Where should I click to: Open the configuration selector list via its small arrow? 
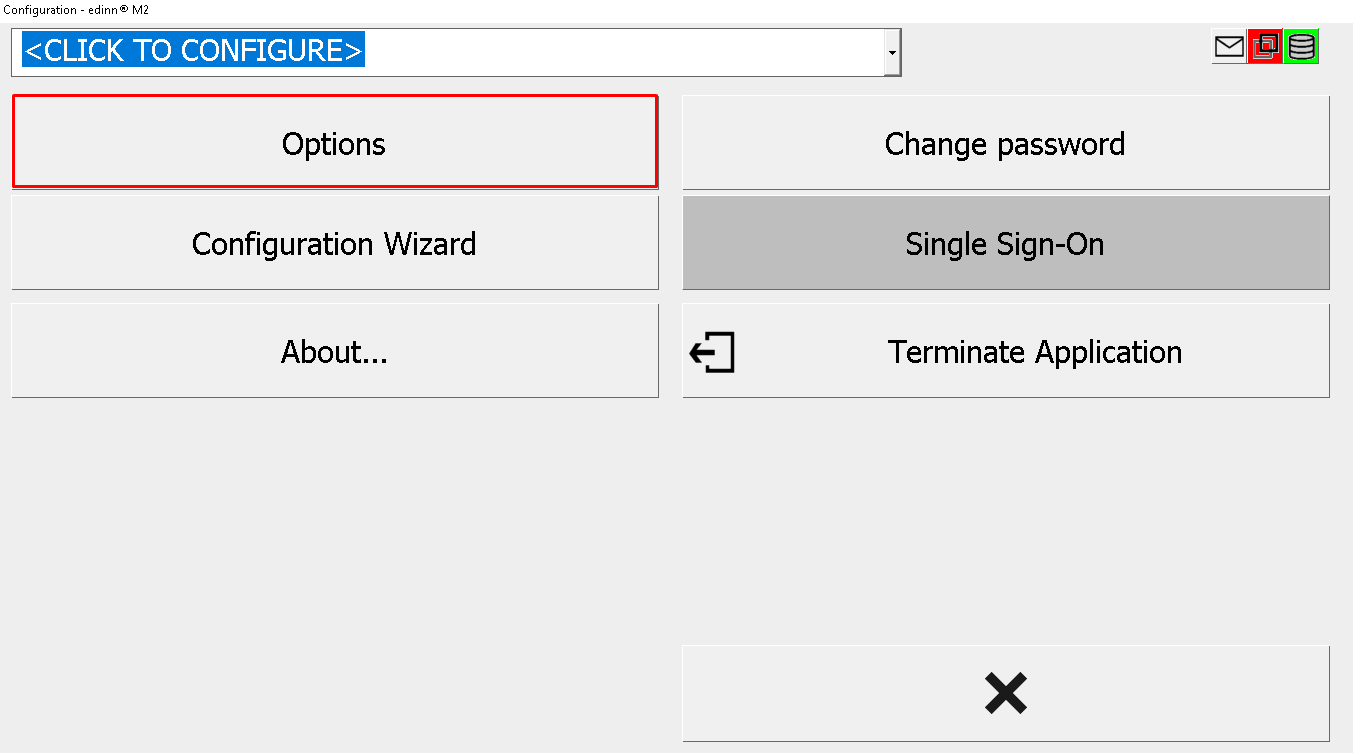pyautogui.click(x=892, y=52)
